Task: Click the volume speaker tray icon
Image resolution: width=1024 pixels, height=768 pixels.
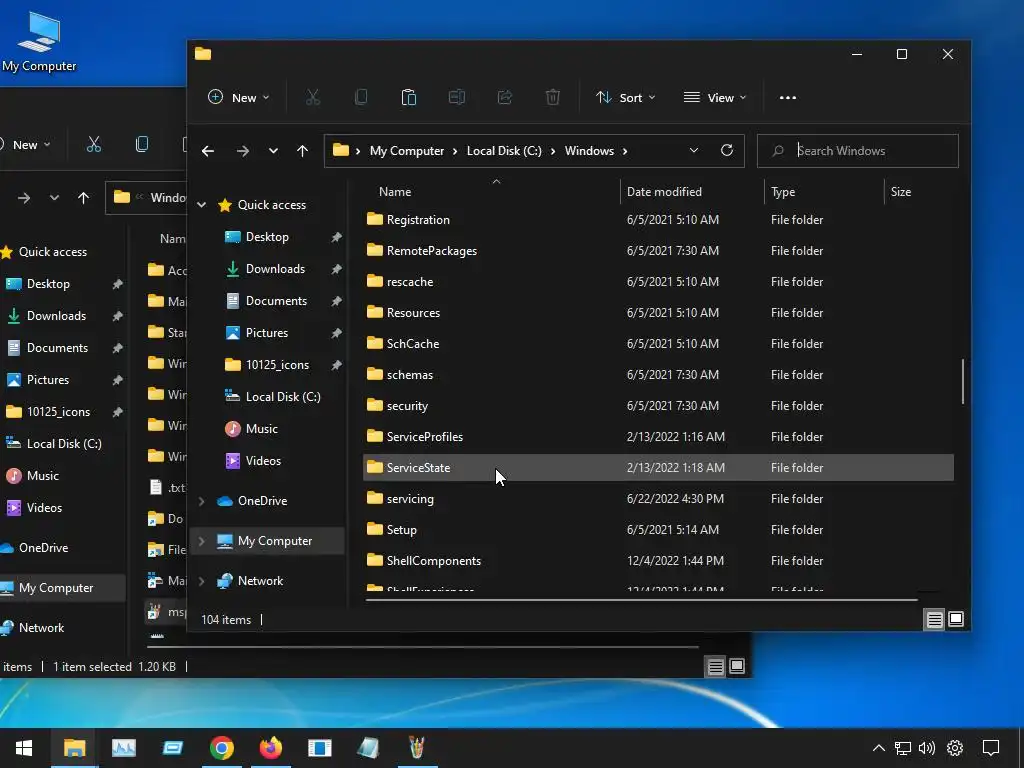Action: (927, 748)
